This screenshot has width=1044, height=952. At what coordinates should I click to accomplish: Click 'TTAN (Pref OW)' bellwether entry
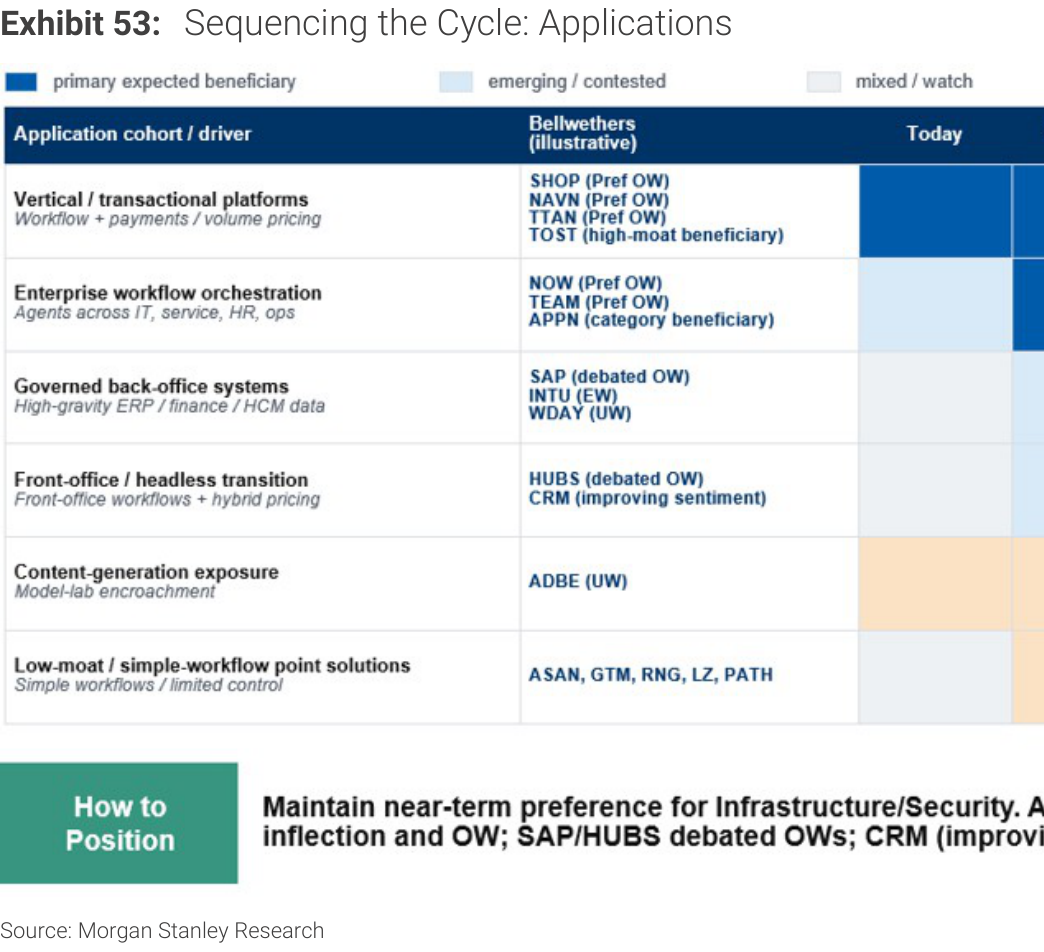point(597,217)
